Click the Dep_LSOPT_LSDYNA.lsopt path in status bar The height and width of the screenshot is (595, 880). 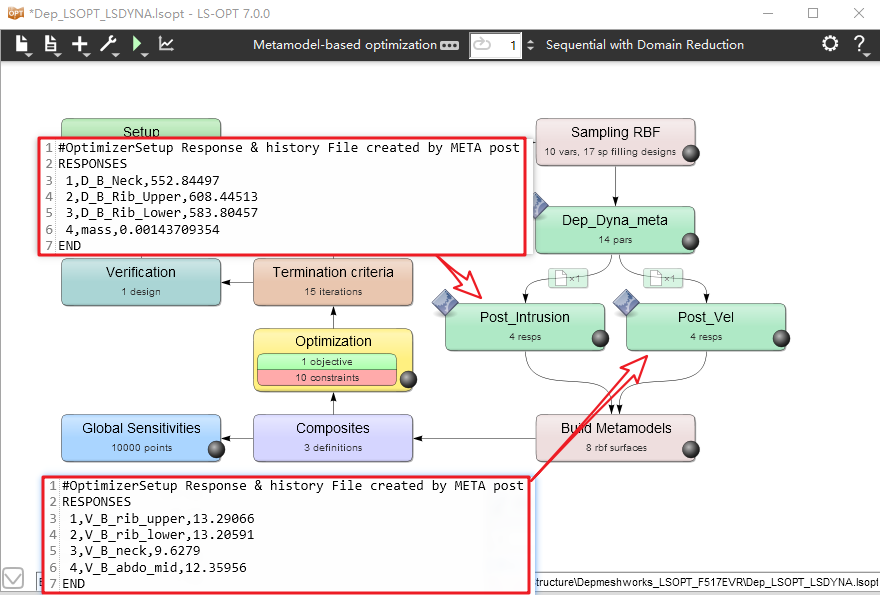tap(705, 582)
